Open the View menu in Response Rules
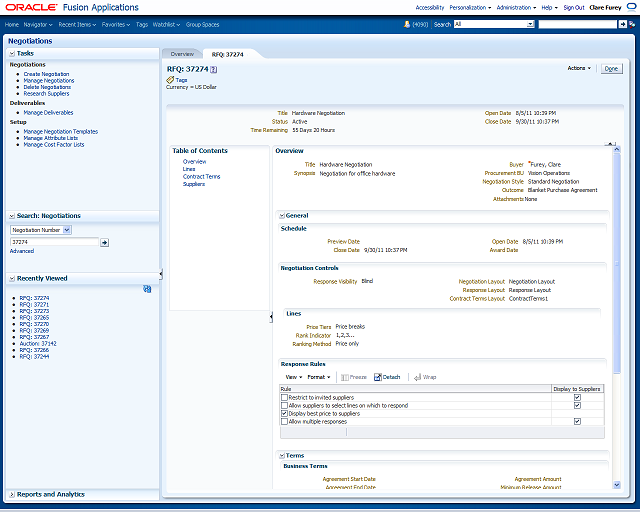 click(x=293, y=377)
